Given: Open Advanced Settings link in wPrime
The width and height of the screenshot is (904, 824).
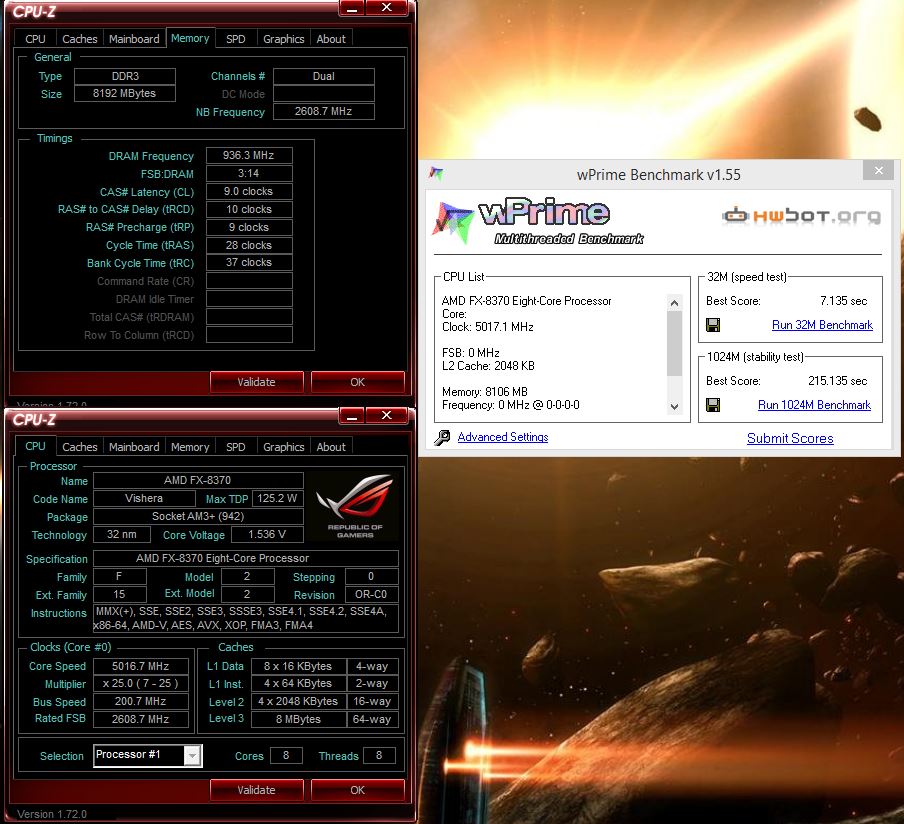Looking at the screenshot, I should pos(503,437).
